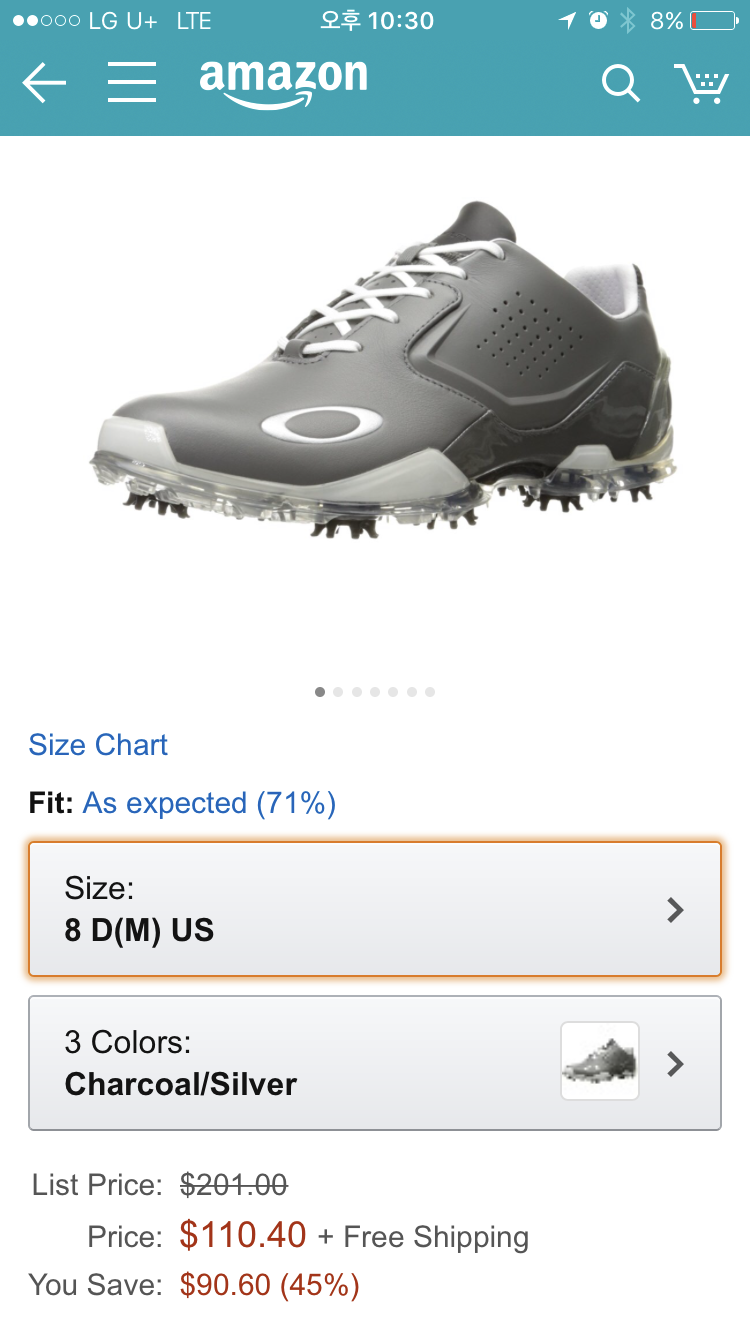Tap the Charcoal/Silver shoe color thumbnail
The width and height of the screenshot is (750, 1334).
click(x=600, y=1061)
